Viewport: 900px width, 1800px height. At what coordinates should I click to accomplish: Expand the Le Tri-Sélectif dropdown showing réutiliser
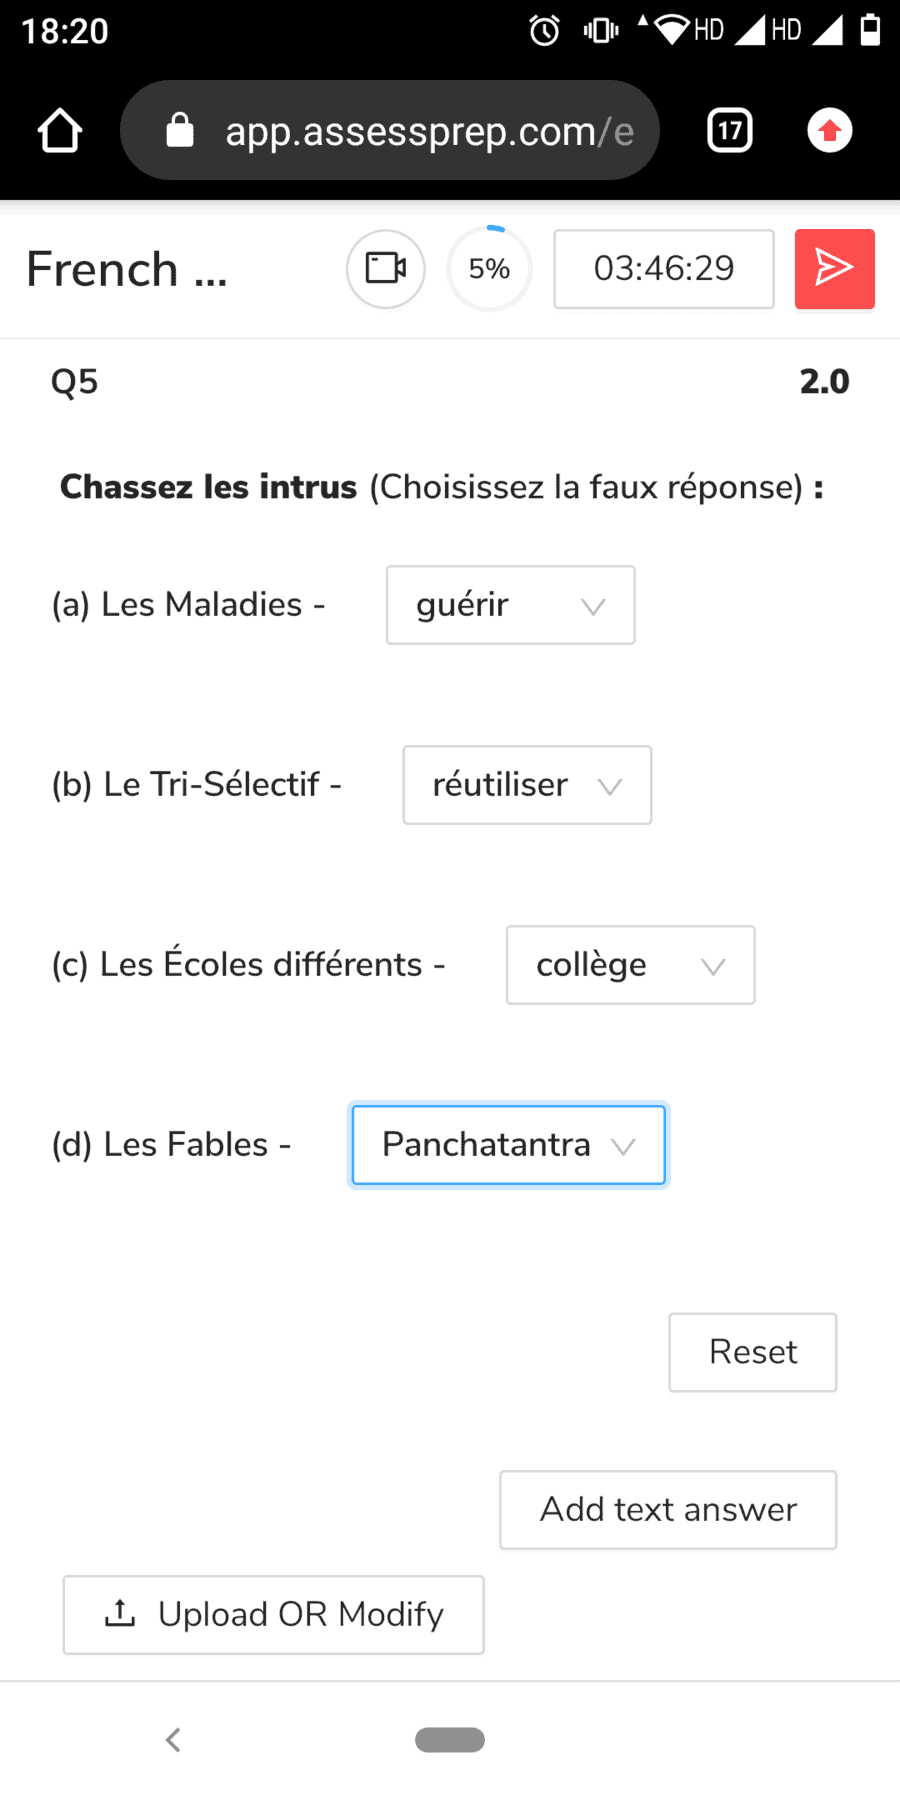click(x=527, y=785)
